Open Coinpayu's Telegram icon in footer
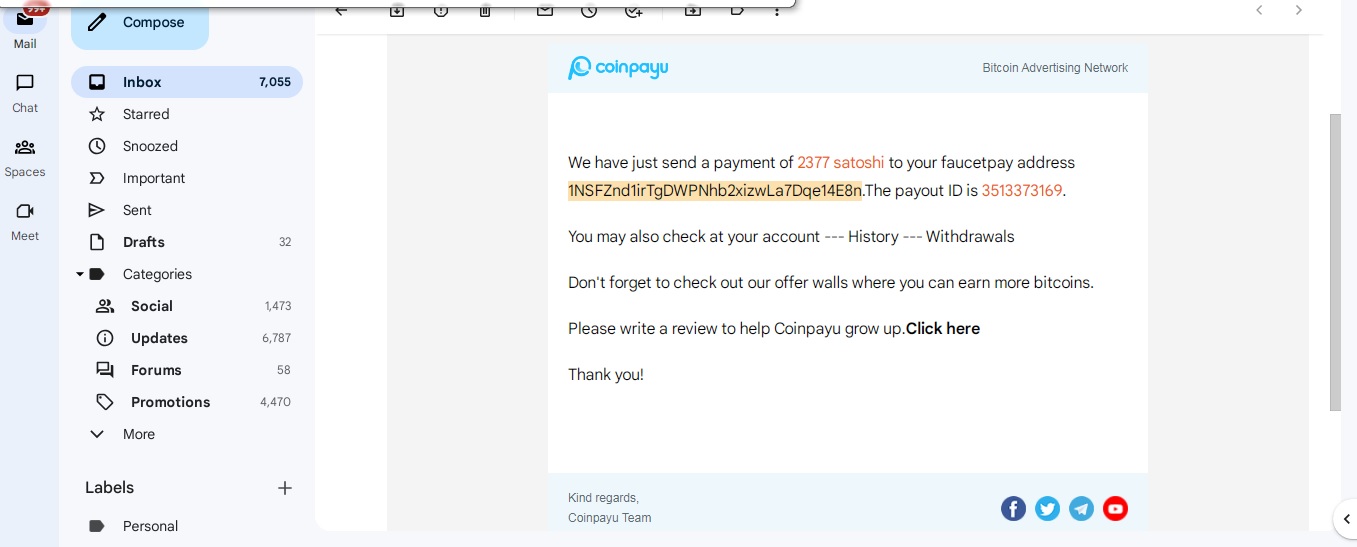 click(1081, 509)
